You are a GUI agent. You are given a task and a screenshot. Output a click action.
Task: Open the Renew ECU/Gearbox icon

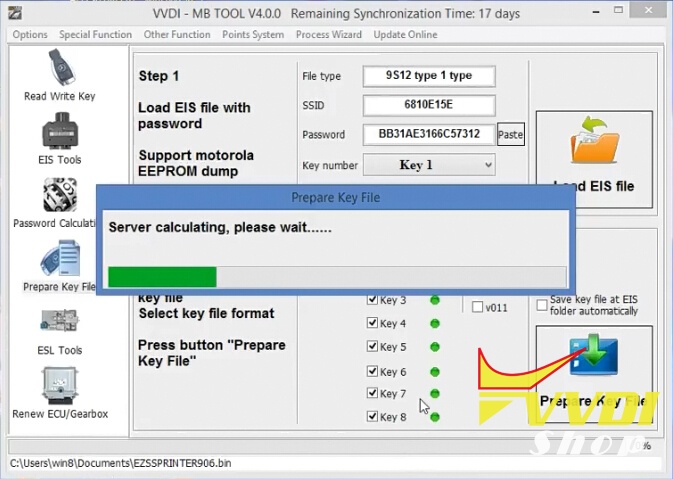60,385
